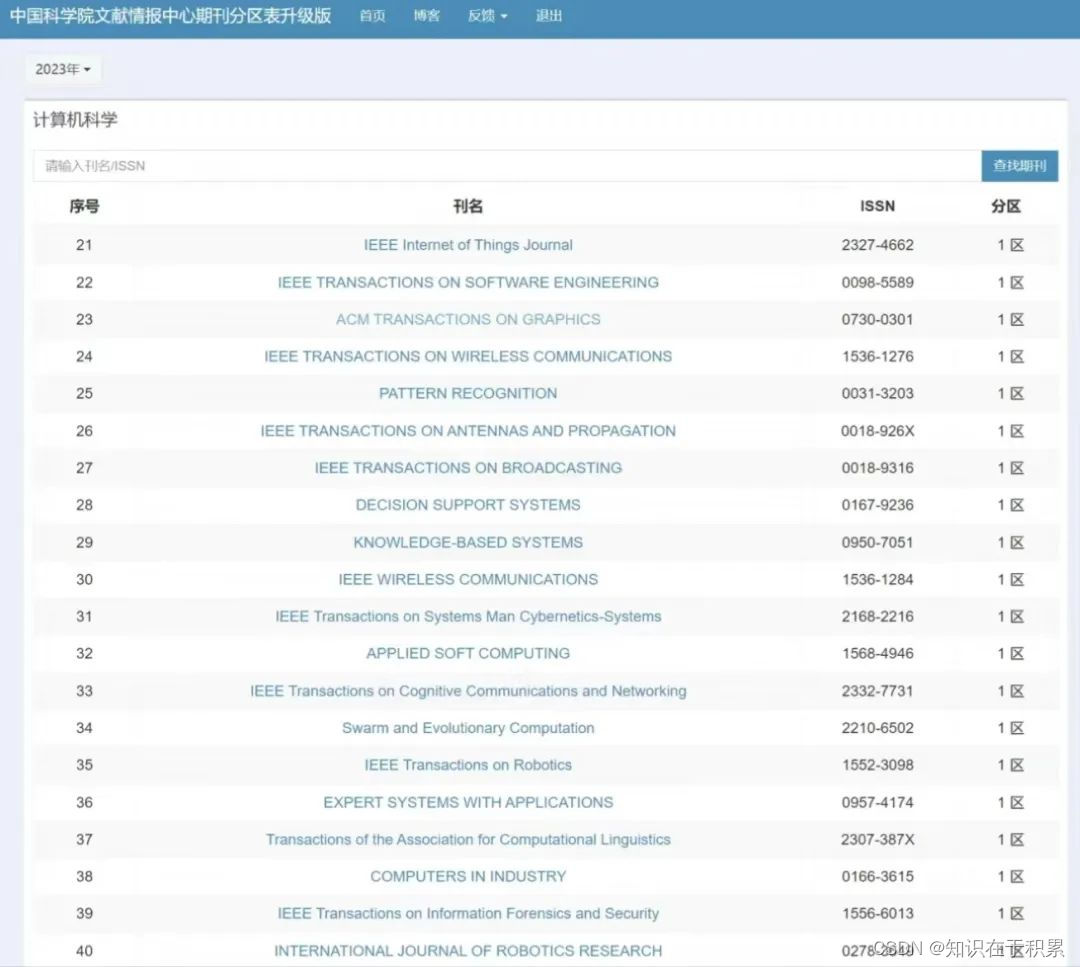
Task: Open IEEE Transactions on Robotics link
Action: tap(468, 765)
